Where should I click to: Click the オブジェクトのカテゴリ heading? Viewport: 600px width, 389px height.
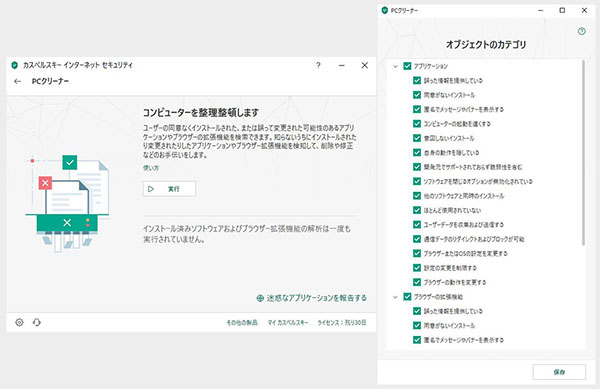(486, 45)
